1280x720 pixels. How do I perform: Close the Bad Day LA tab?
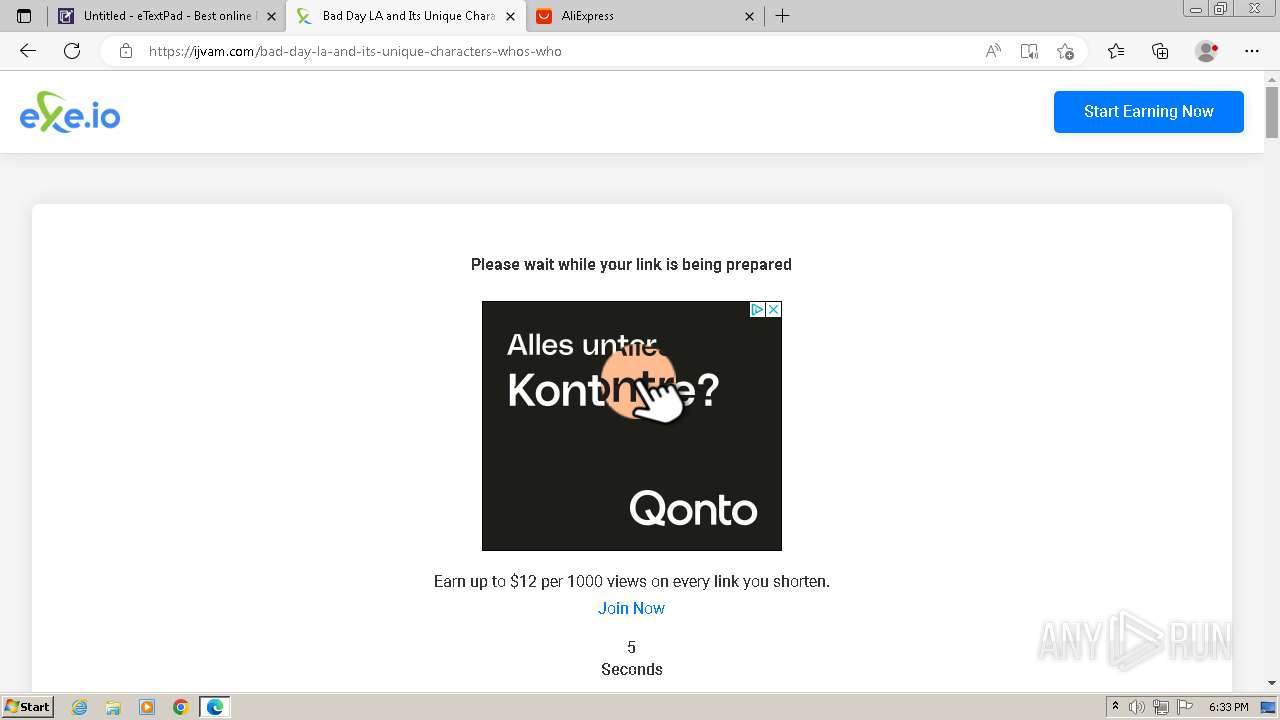tap(511, 16)
